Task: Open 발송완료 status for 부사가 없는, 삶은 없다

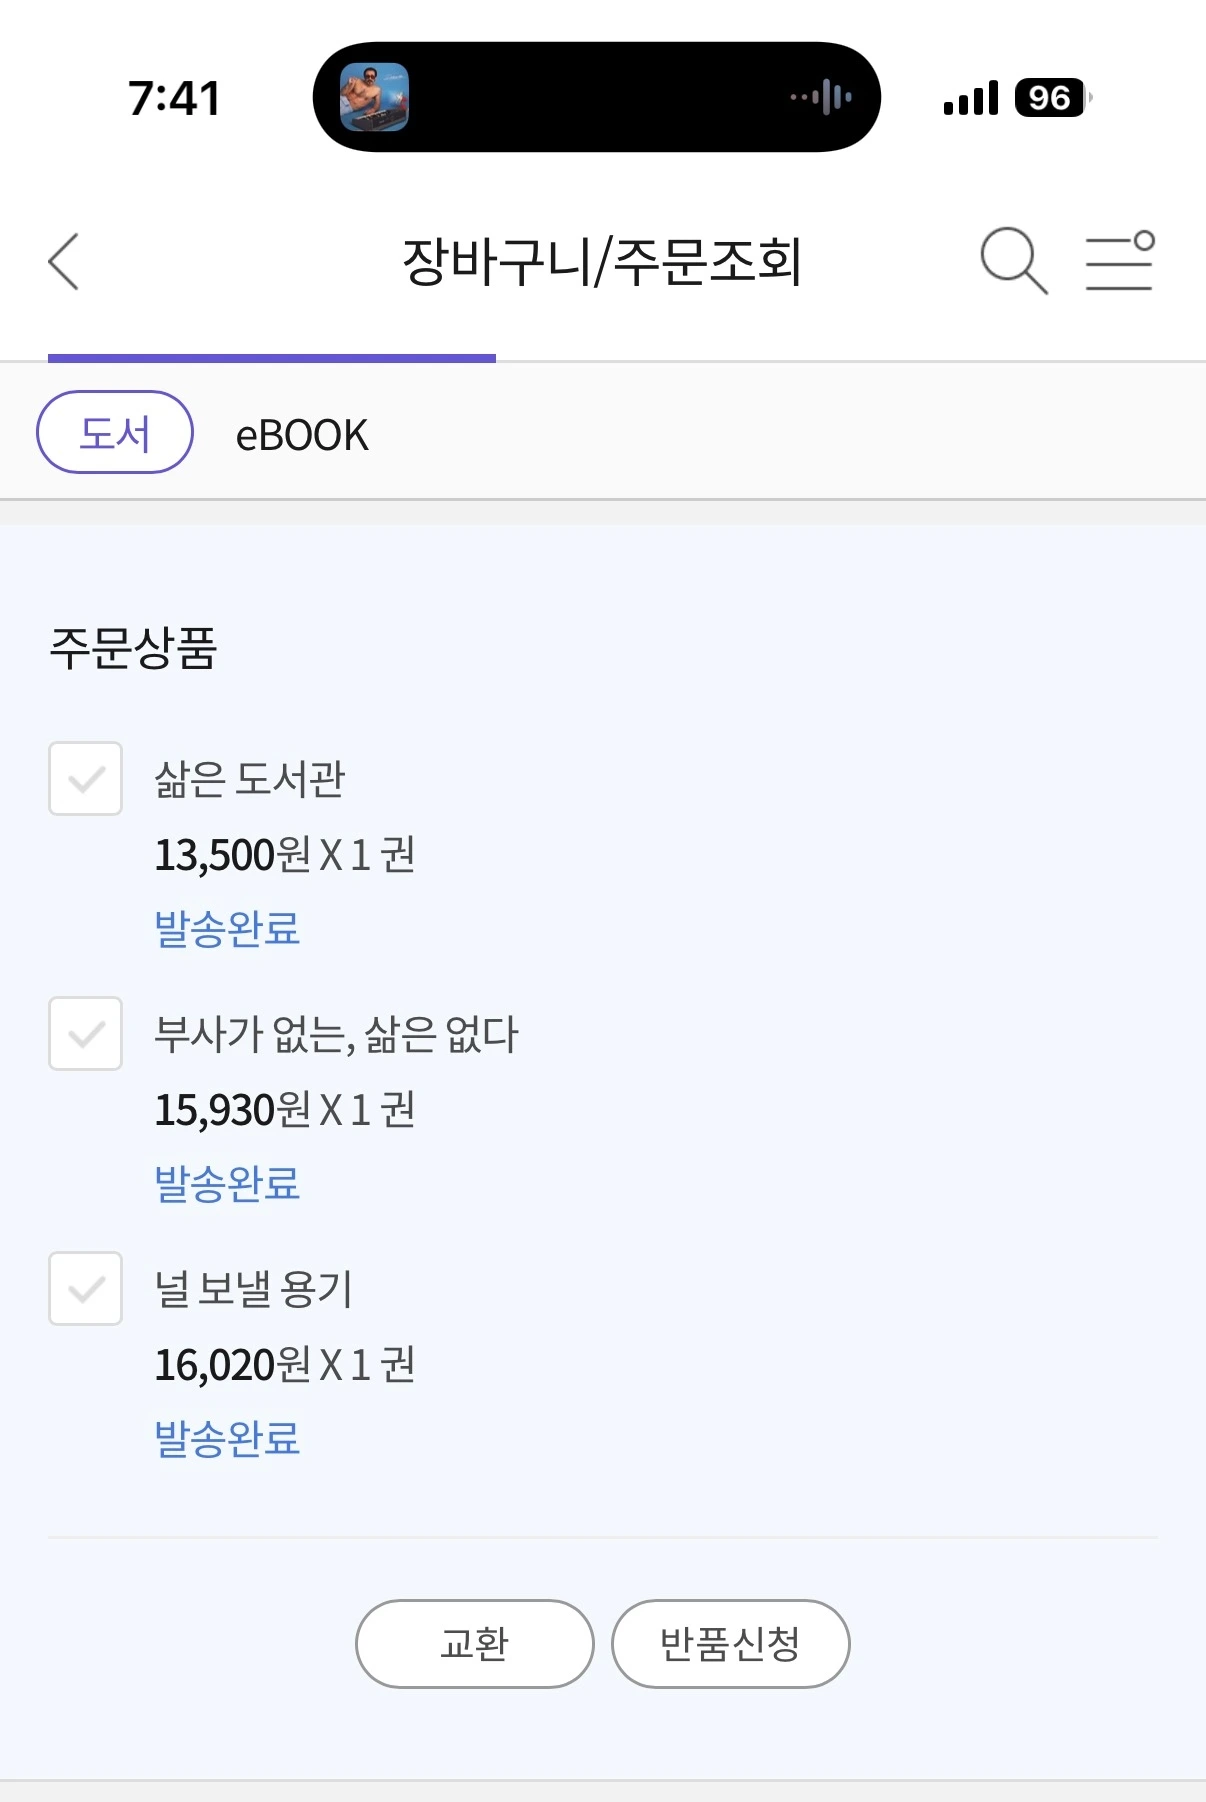Action: tap(227, 1184)
